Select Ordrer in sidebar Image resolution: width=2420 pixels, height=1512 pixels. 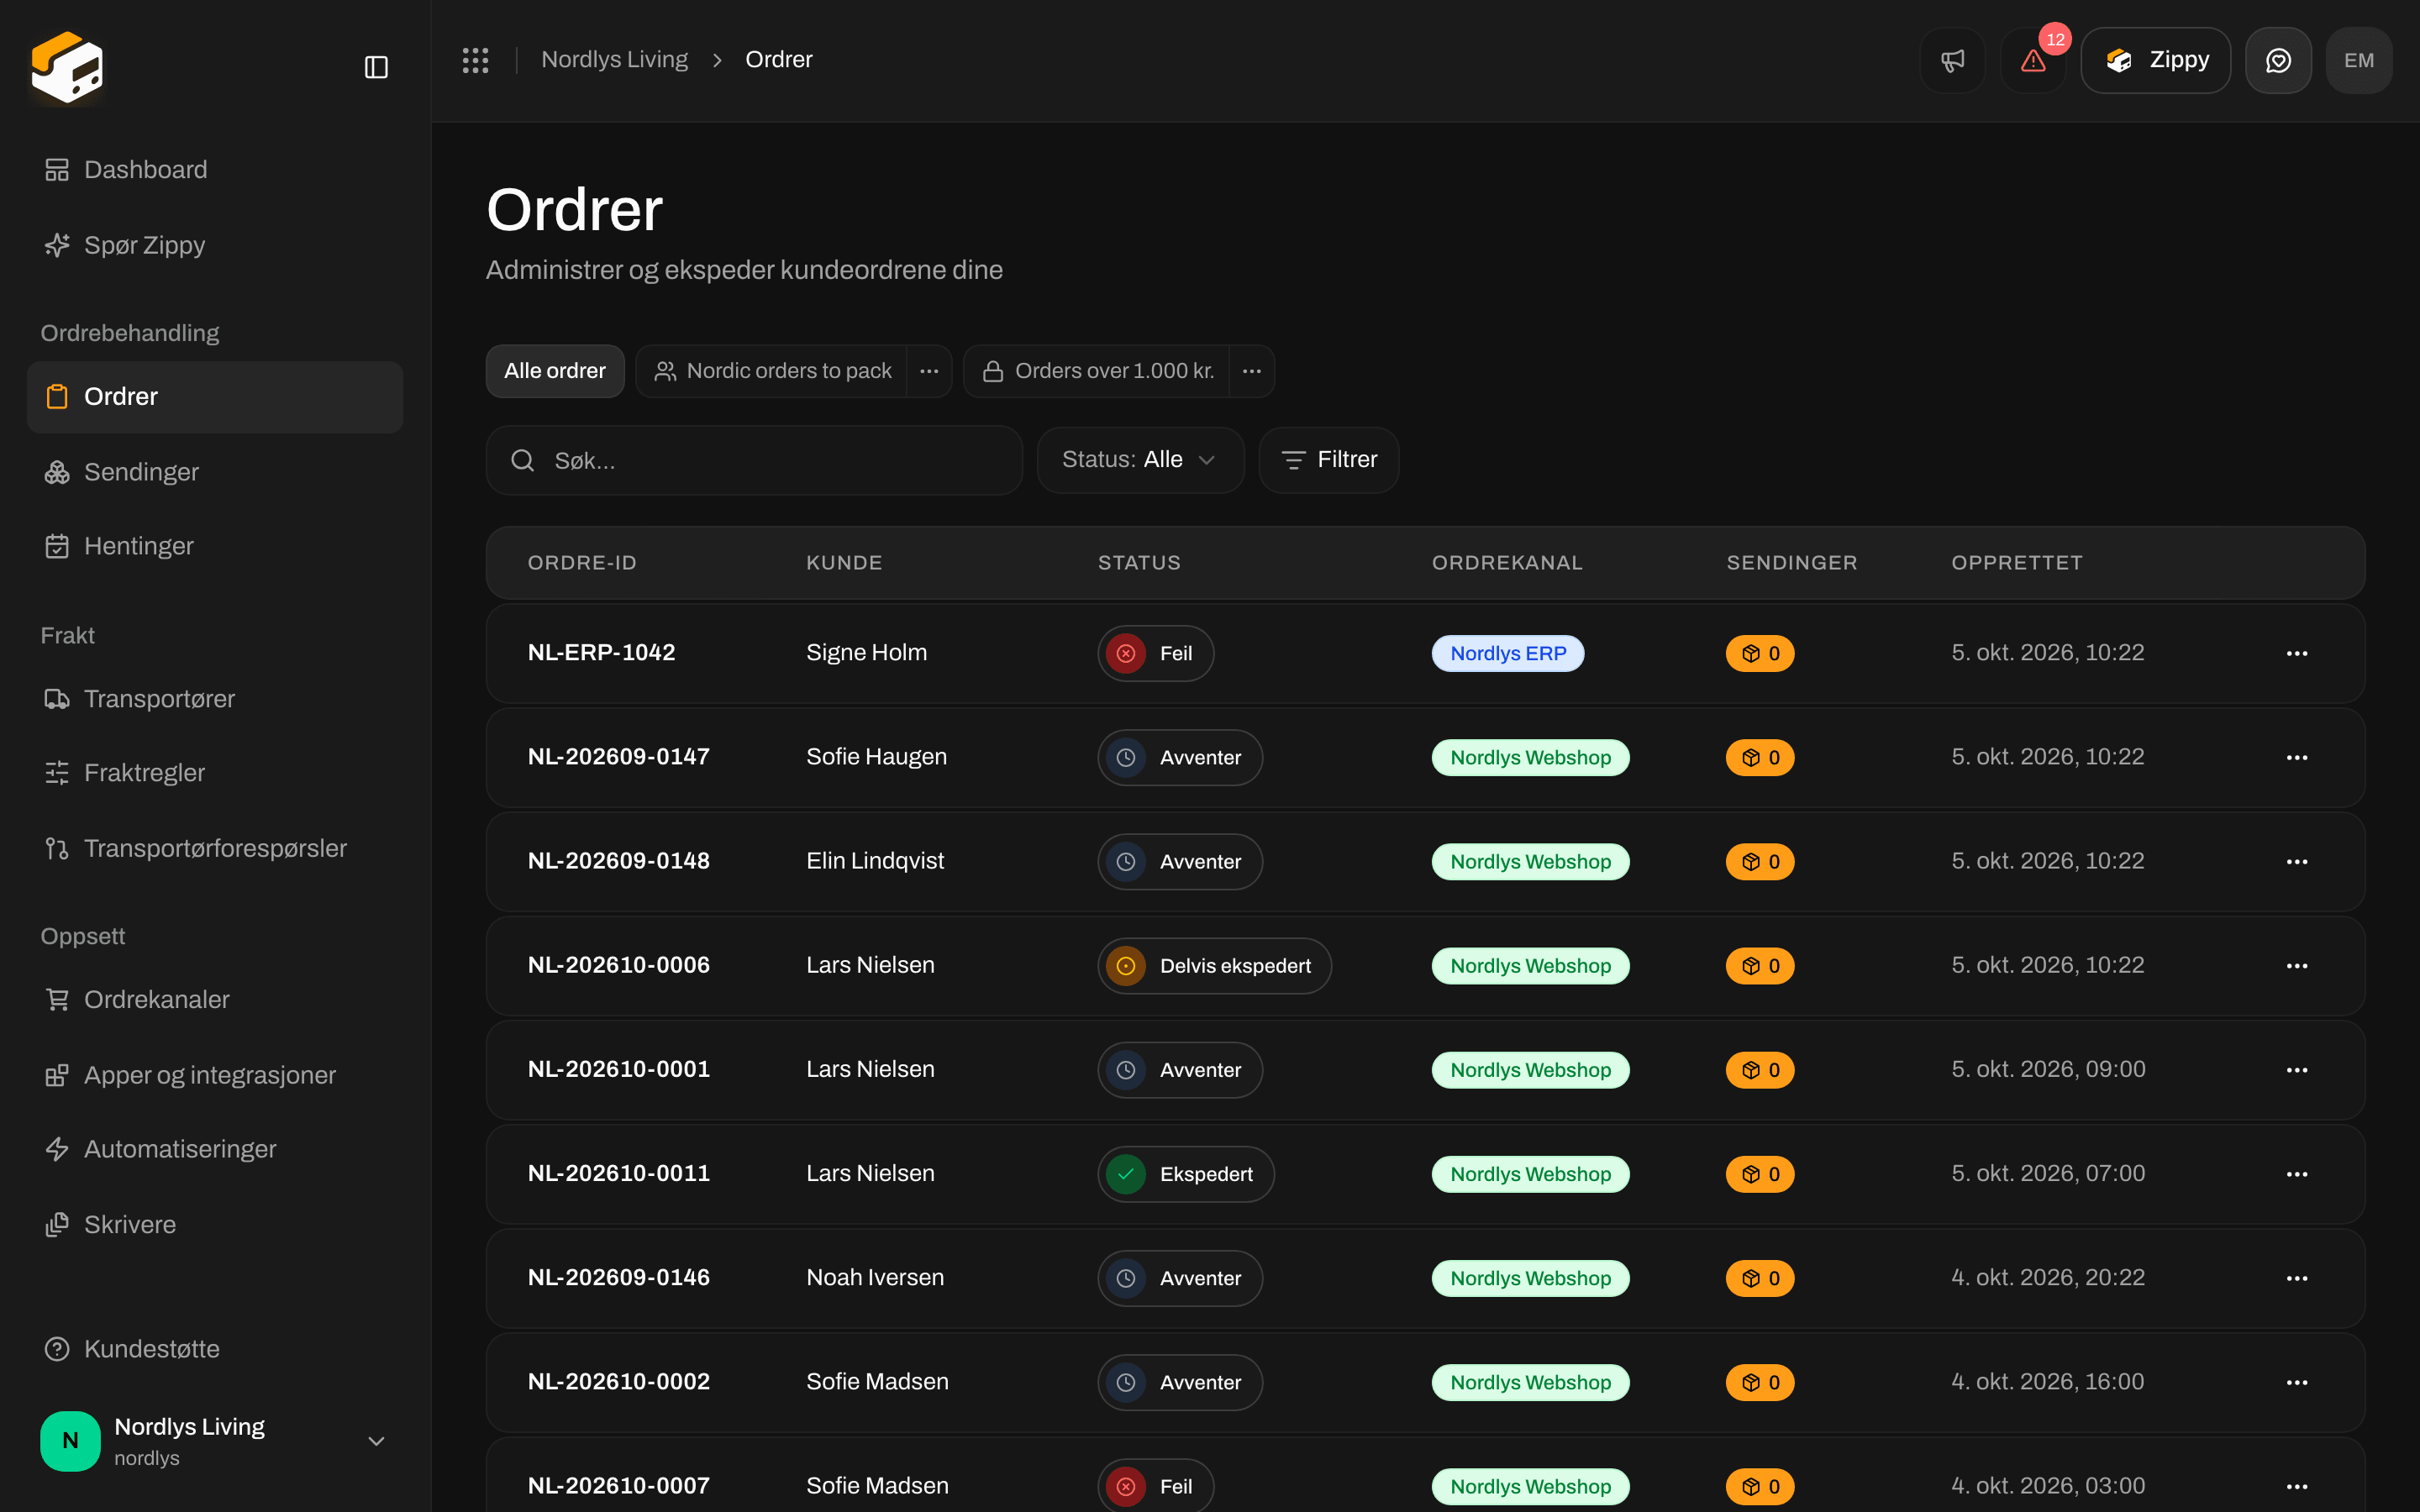215,396
